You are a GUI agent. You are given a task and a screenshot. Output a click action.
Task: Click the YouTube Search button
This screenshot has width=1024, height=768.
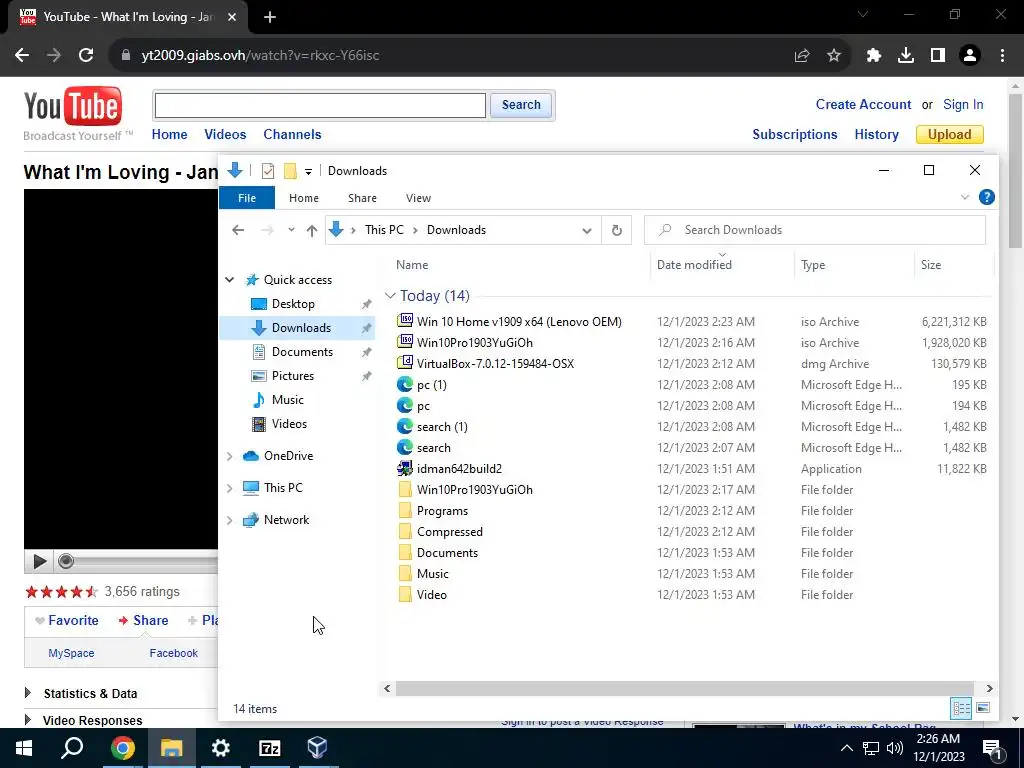click(x=521, y=104)
